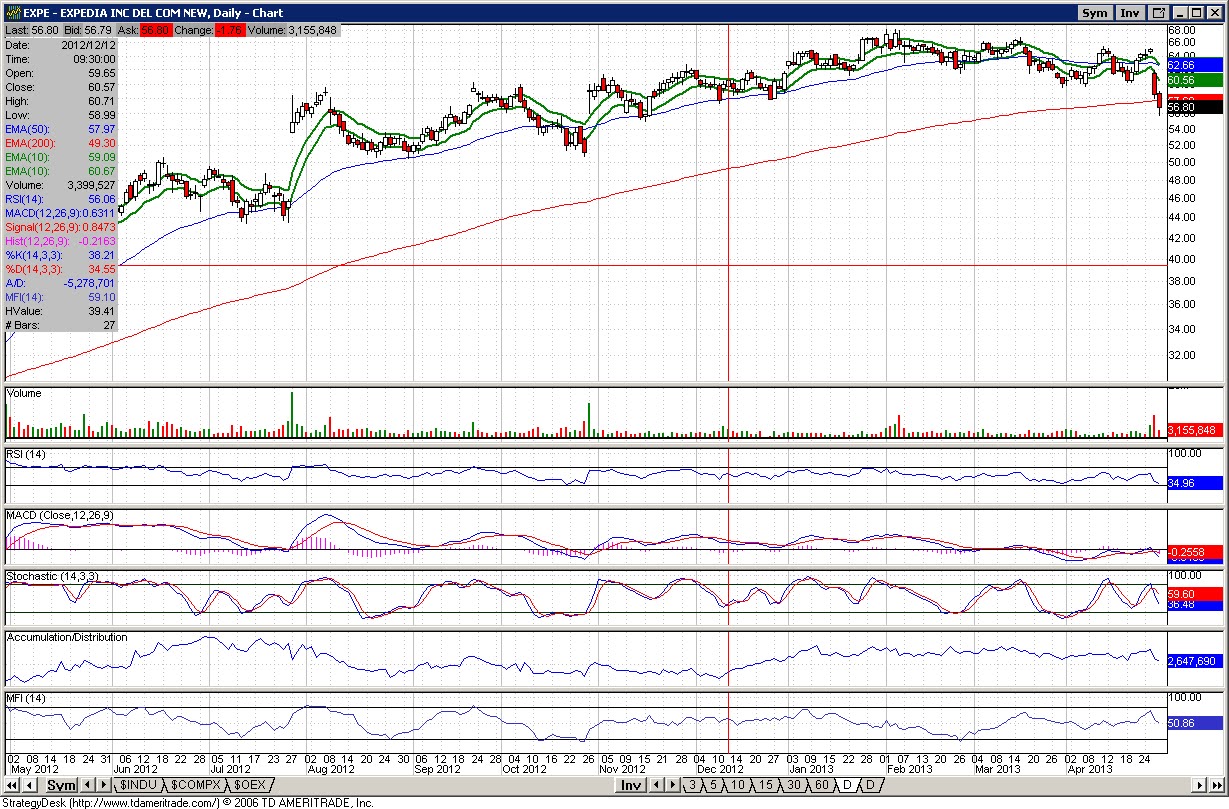Click the Sym button in title bar
This screenshot has height=809, width=1229.
click(x=1095, y=13)
